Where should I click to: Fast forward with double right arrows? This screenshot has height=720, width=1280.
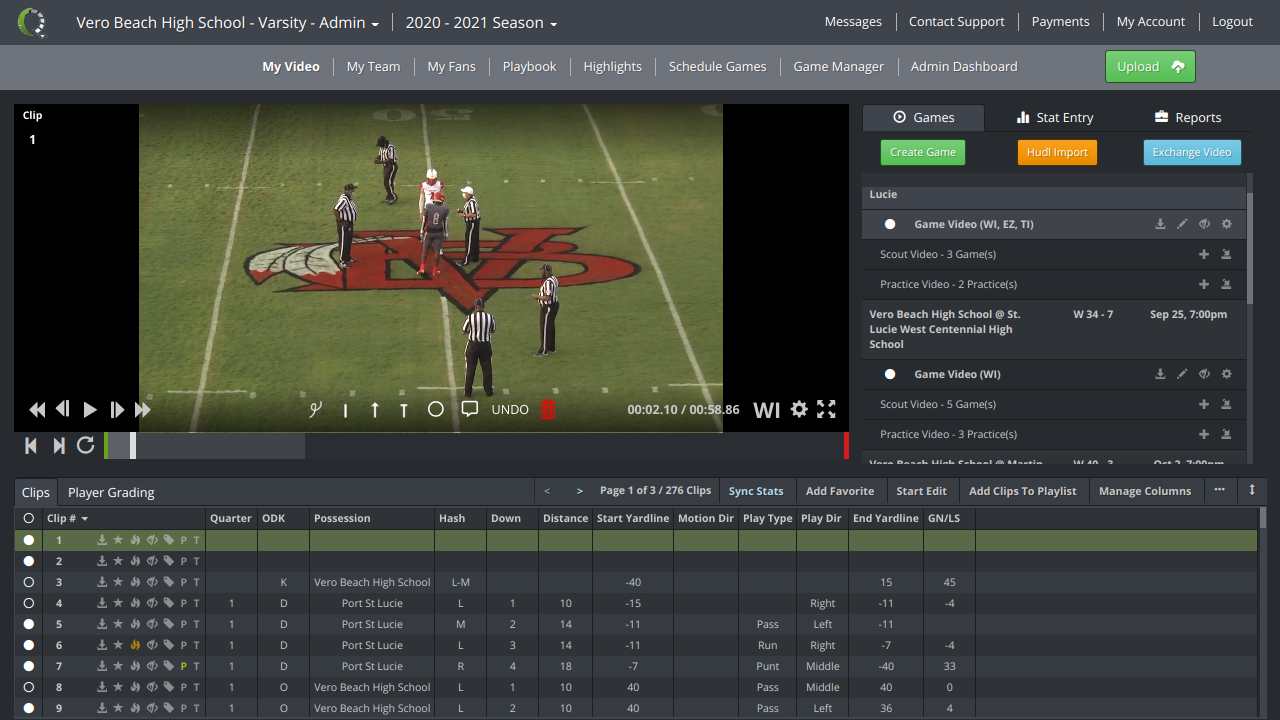point(143,409)
